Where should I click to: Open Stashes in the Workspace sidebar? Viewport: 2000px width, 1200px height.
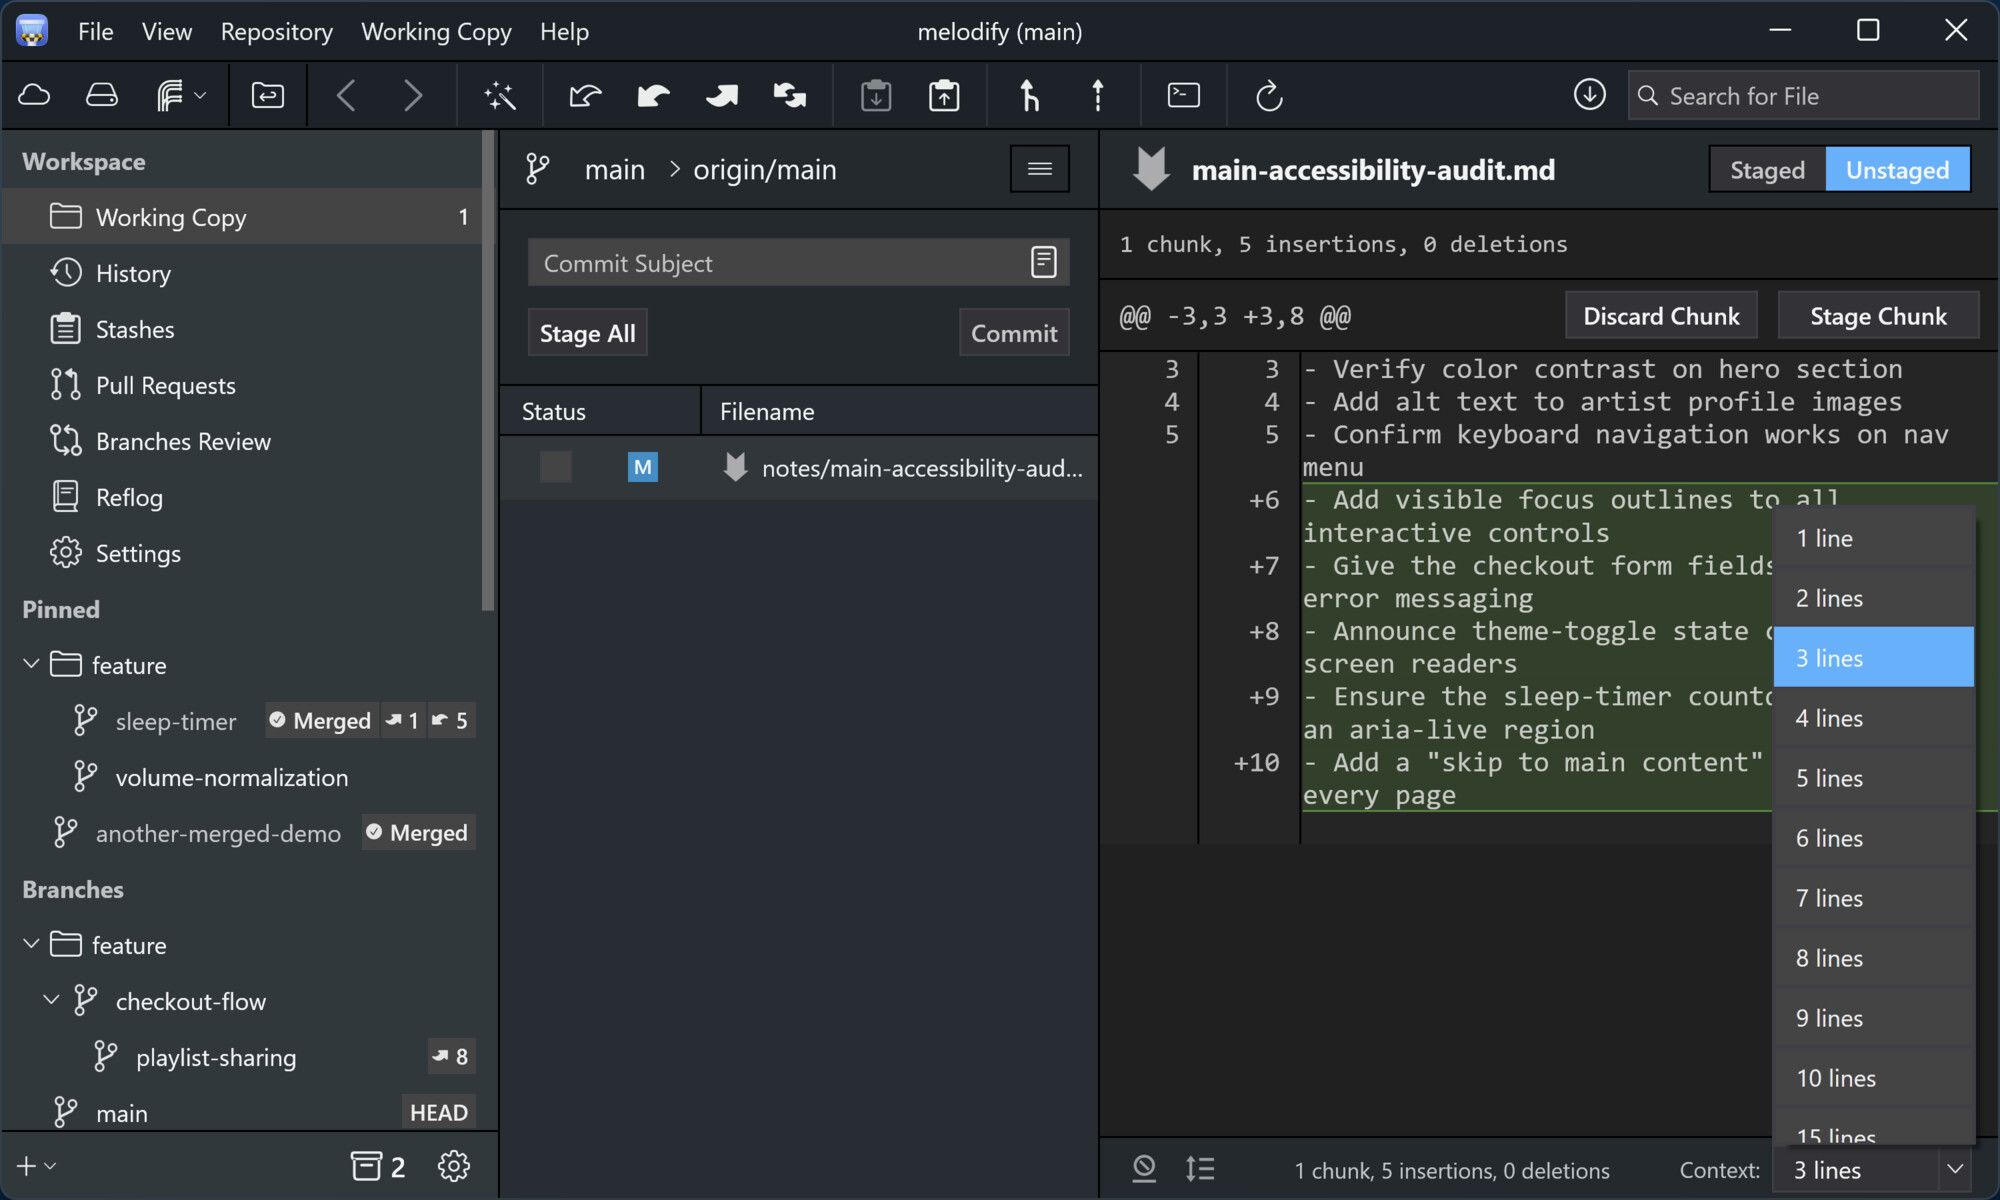pos(242,329)
